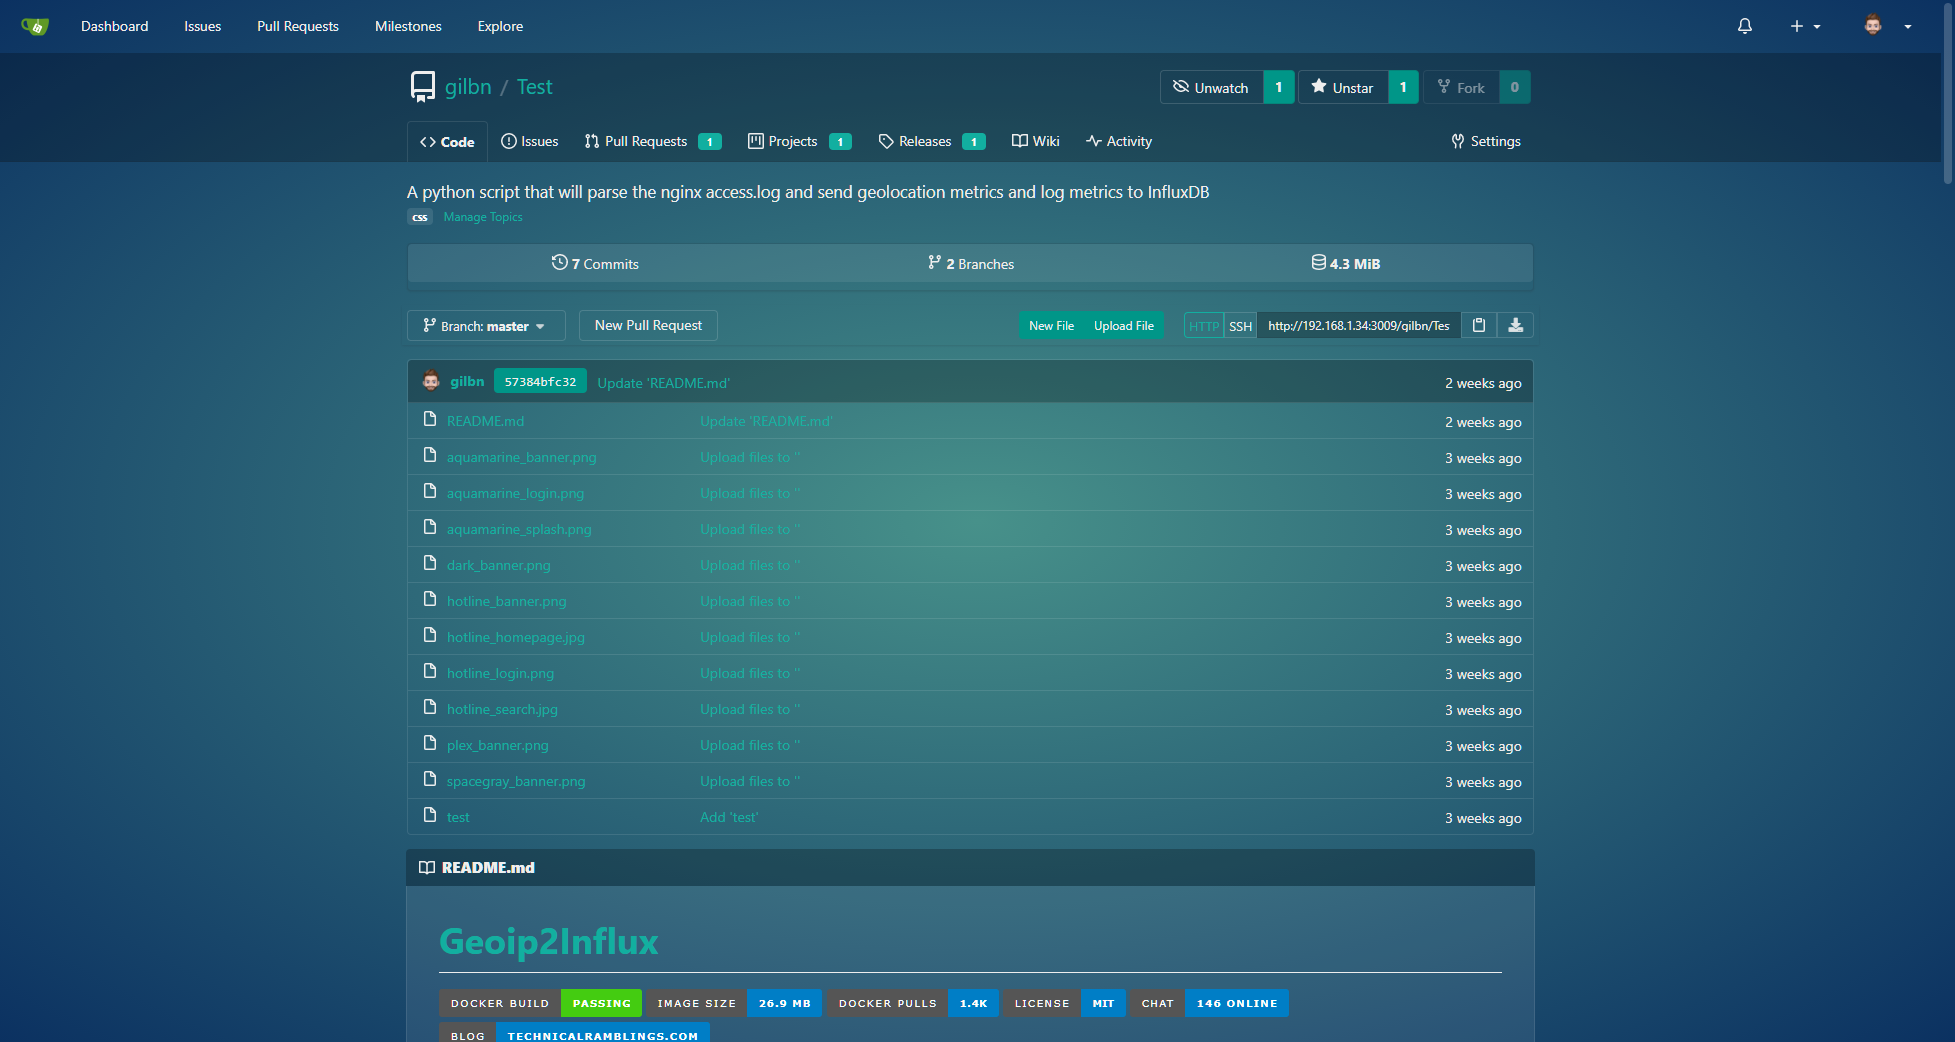Click the repository clone URL field
This screenshot has height=1042, width=1955.
1358,326
